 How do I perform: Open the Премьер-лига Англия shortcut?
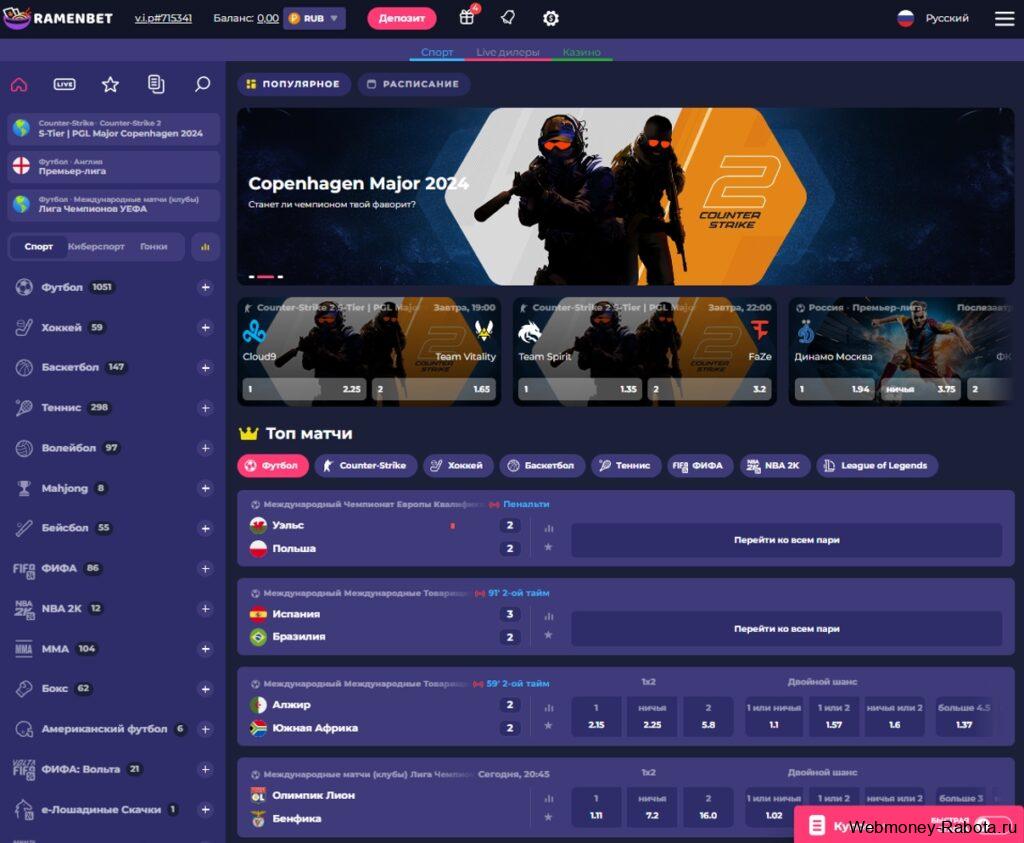(114, 167)
